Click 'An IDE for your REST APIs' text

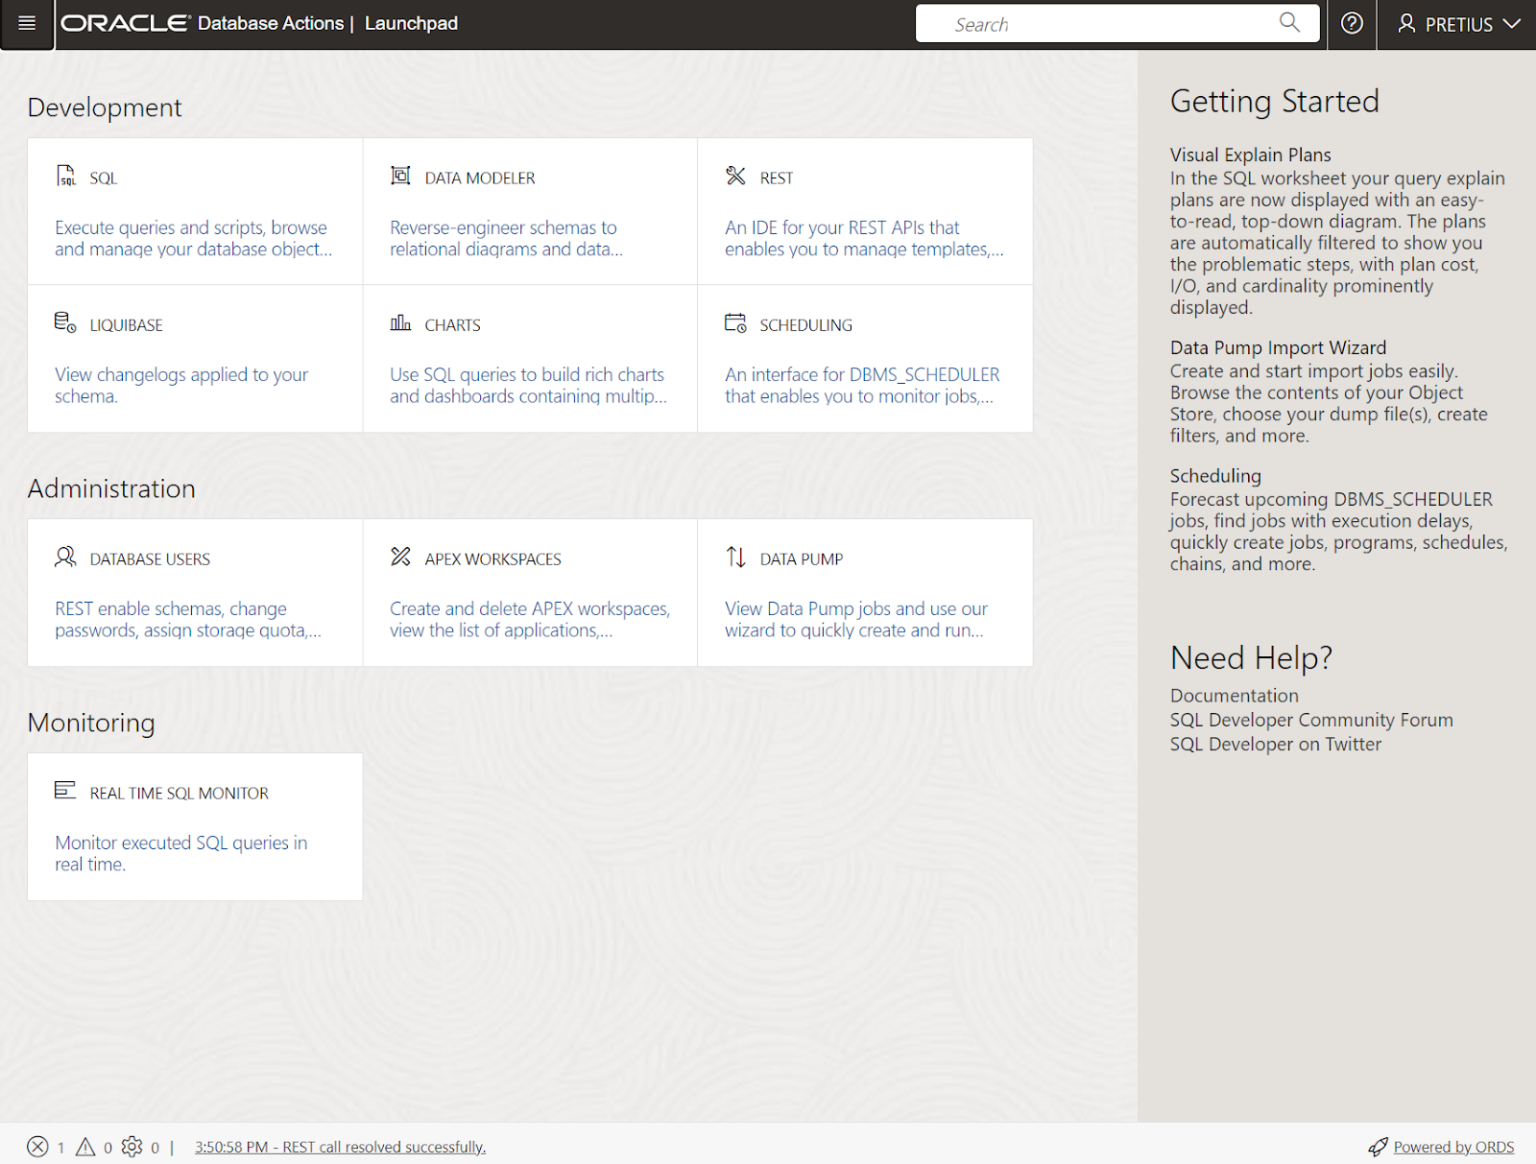click(864, 238)
